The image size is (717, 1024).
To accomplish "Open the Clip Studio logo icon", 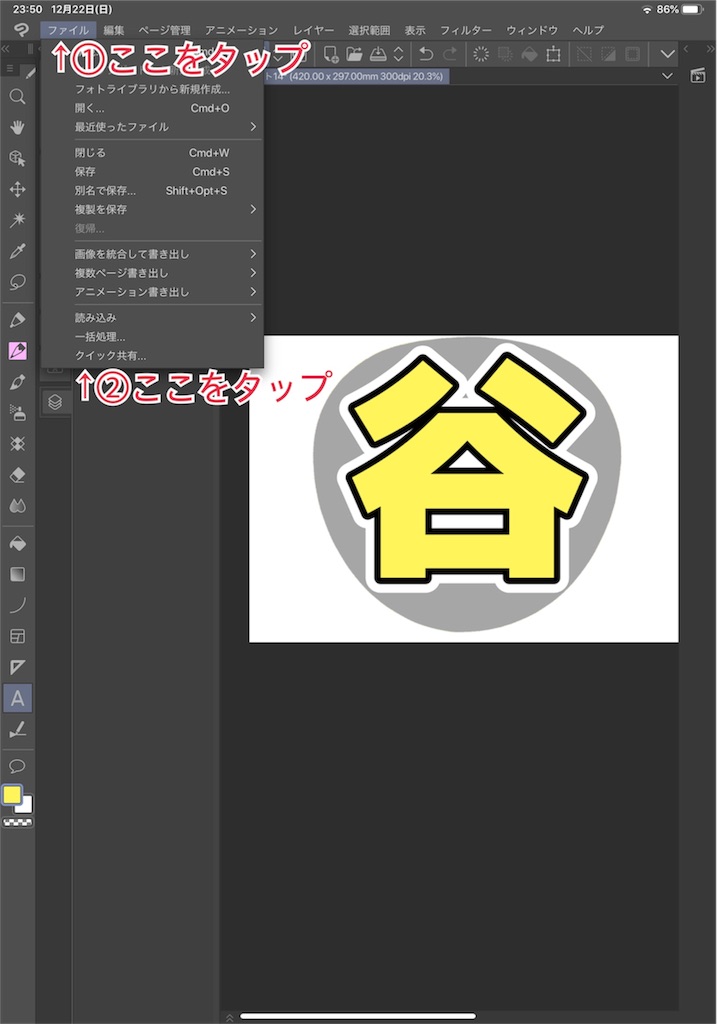I will [22, 30].
